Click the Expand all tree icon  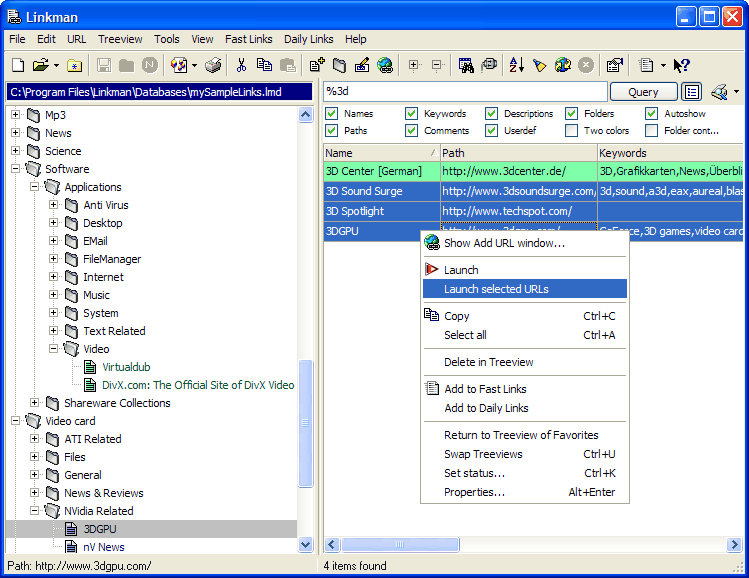[414, 65]
